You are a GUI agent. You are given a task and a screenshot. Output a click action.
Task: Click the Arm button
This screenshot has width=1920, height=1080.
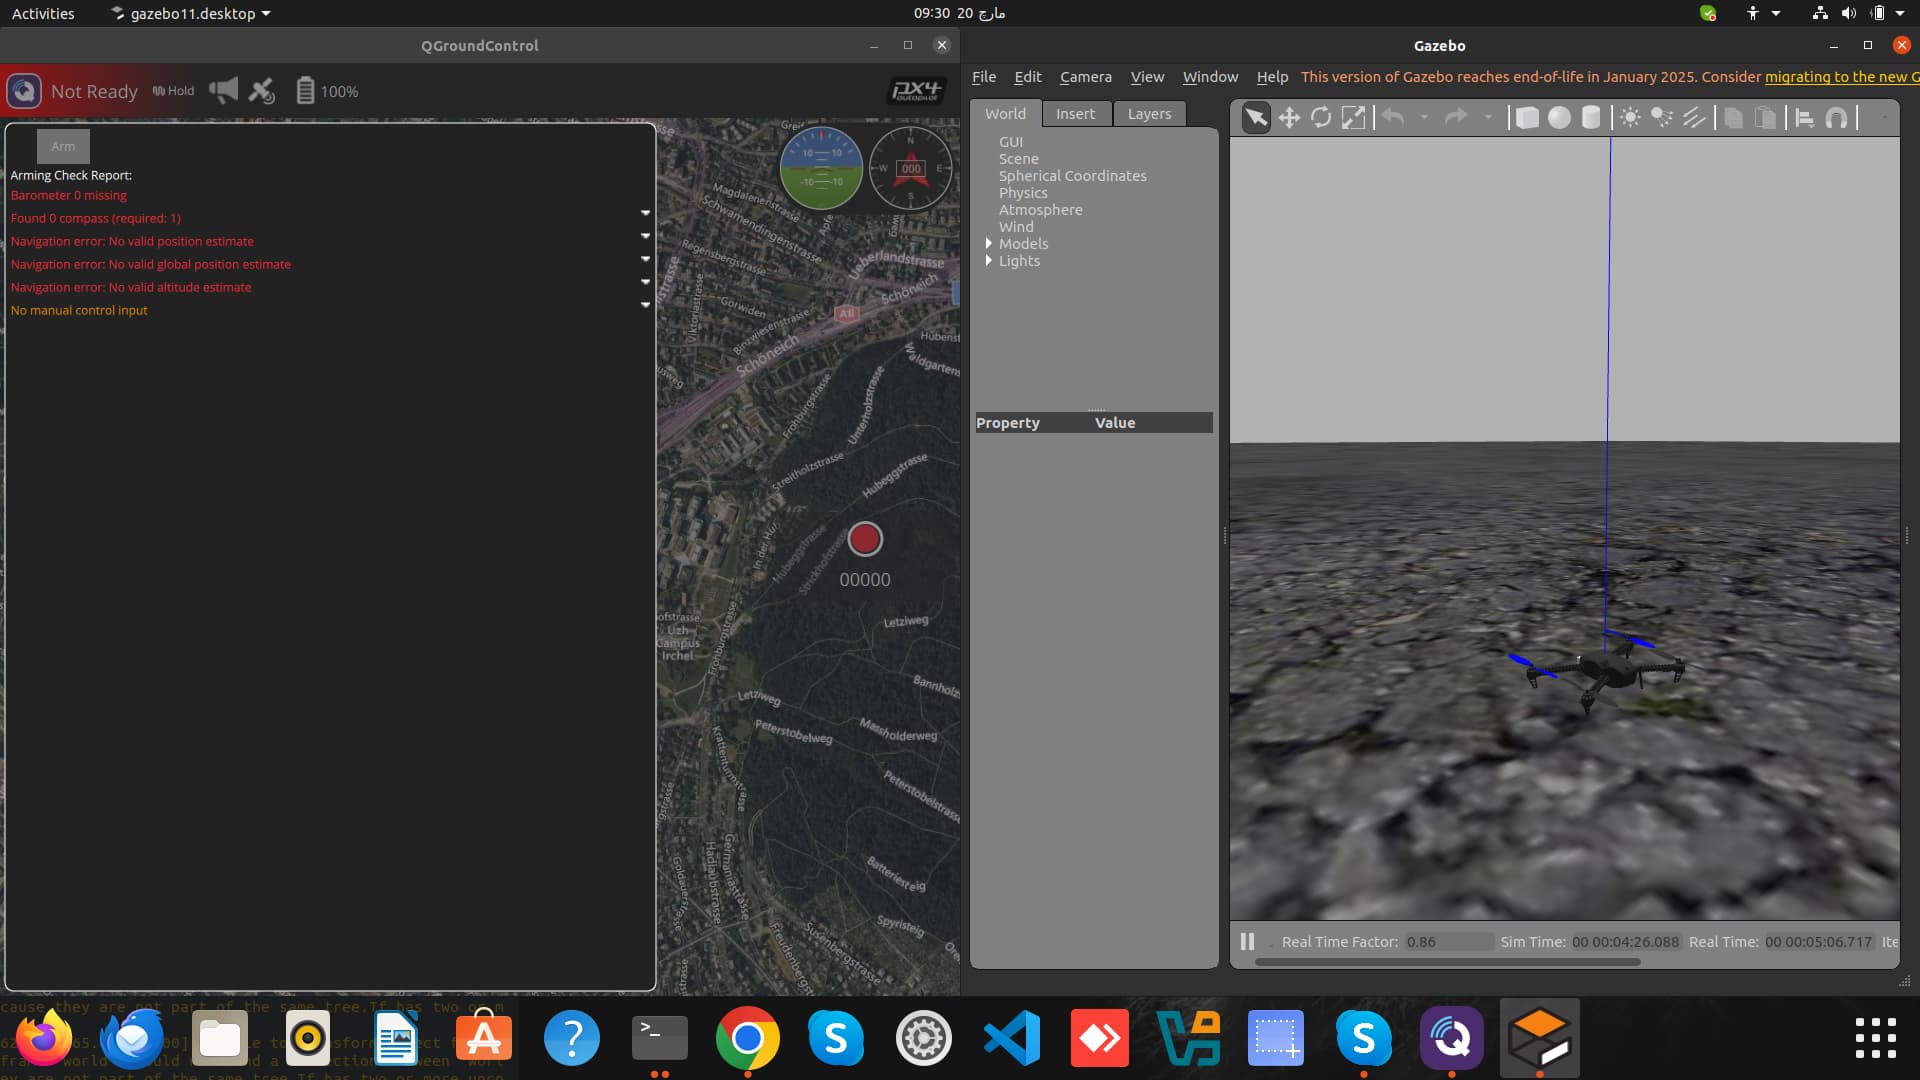click(x=63, y=146)
